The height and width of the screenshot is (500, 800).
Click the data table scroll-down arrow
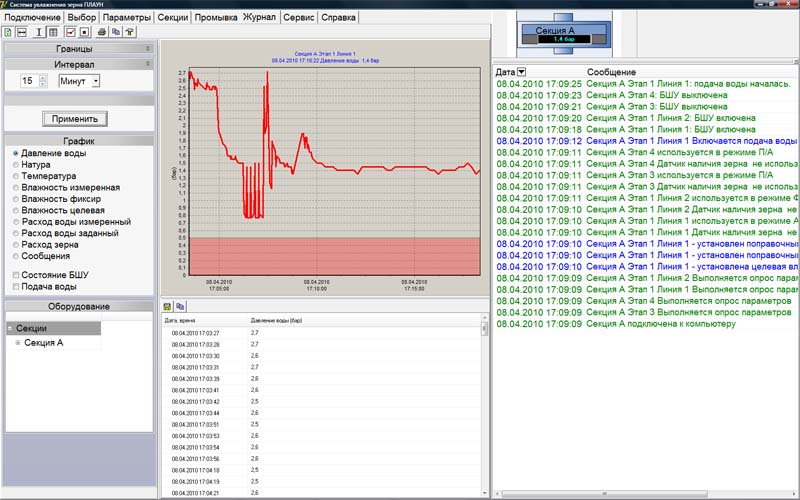coord(484,493)
